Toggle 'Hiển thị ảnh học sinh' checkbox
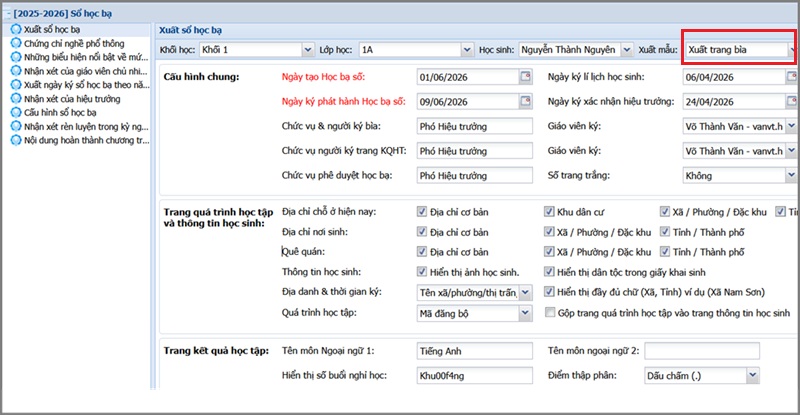The image size is (800, 415). coord(422,272)
